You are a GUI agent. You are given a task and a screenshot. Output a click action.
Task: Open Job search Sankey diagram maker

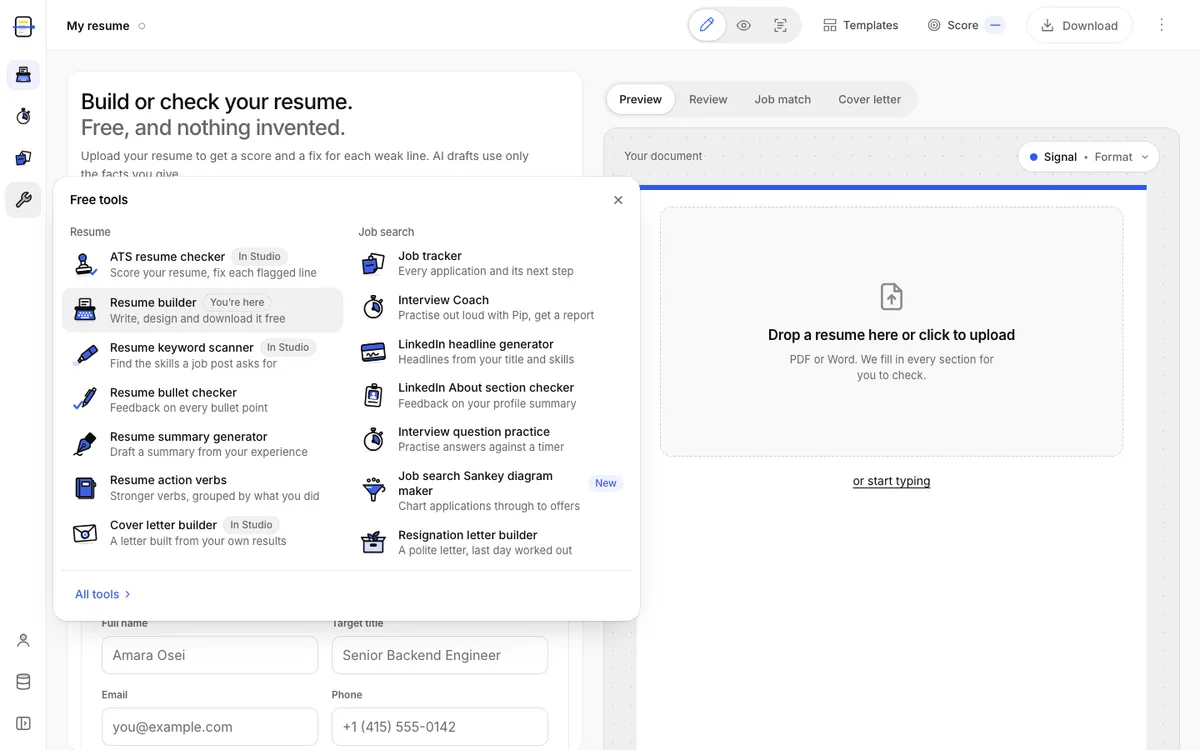click(x=491, y=490)
